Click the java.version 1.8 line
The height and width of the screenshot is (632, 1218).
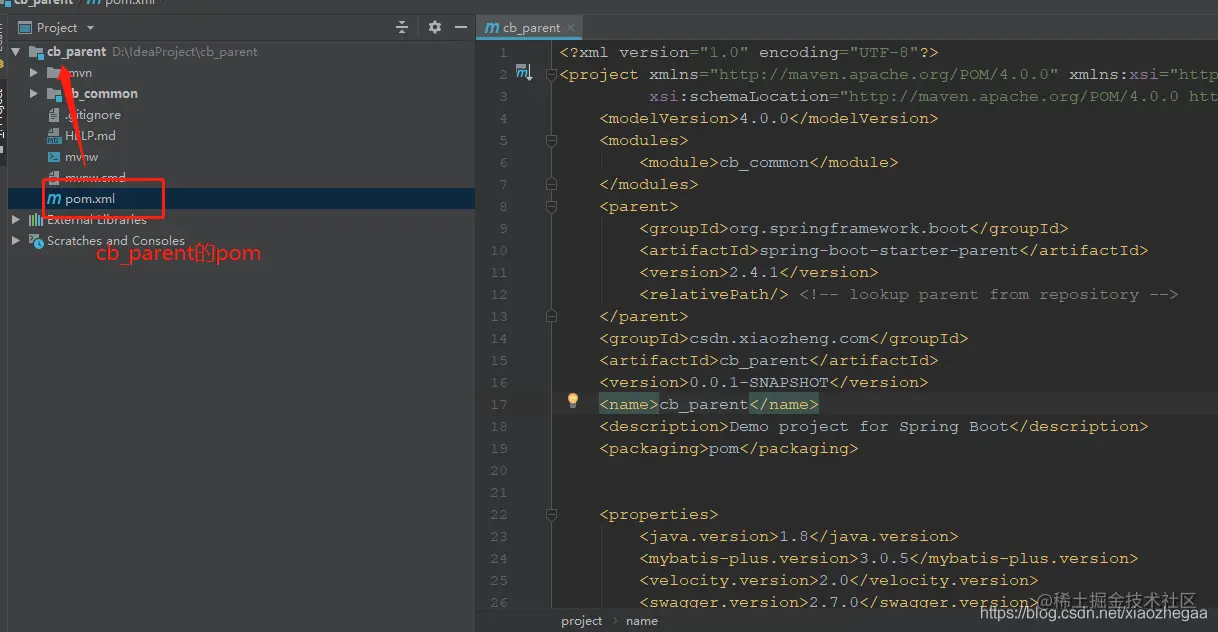[x=799, y=536]
